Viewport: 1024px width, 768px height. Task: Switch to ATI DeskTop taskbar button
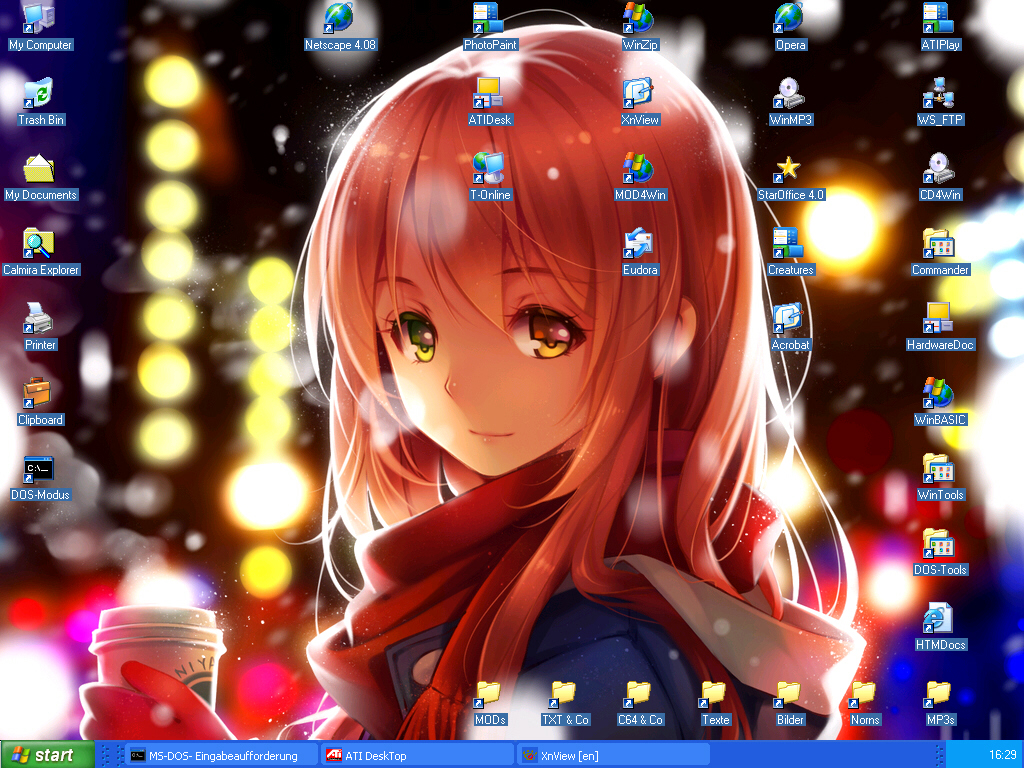pos(417,756)
